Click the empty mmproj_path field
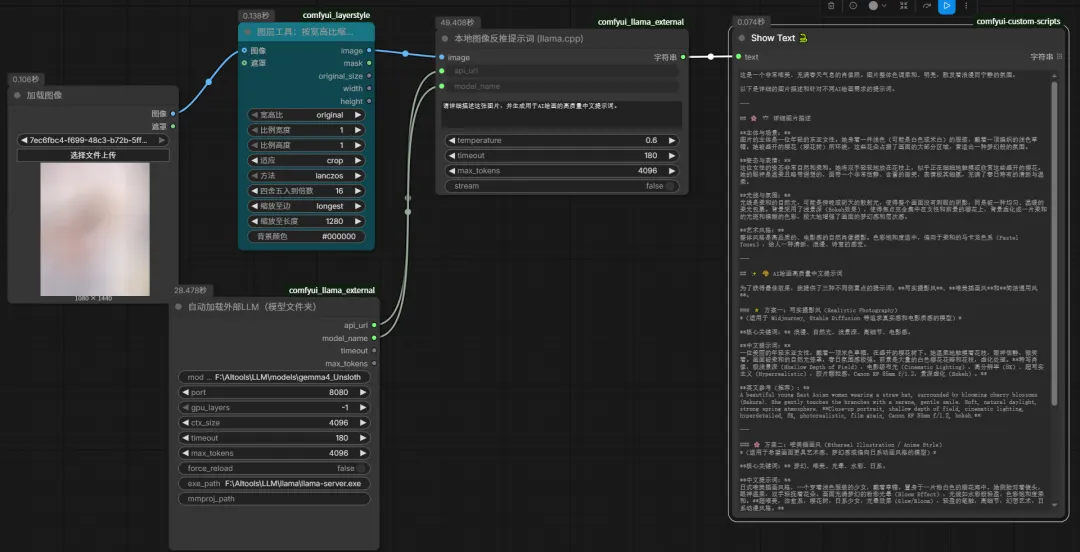The width and height of the screenshot is (1080, 552). 274,499
